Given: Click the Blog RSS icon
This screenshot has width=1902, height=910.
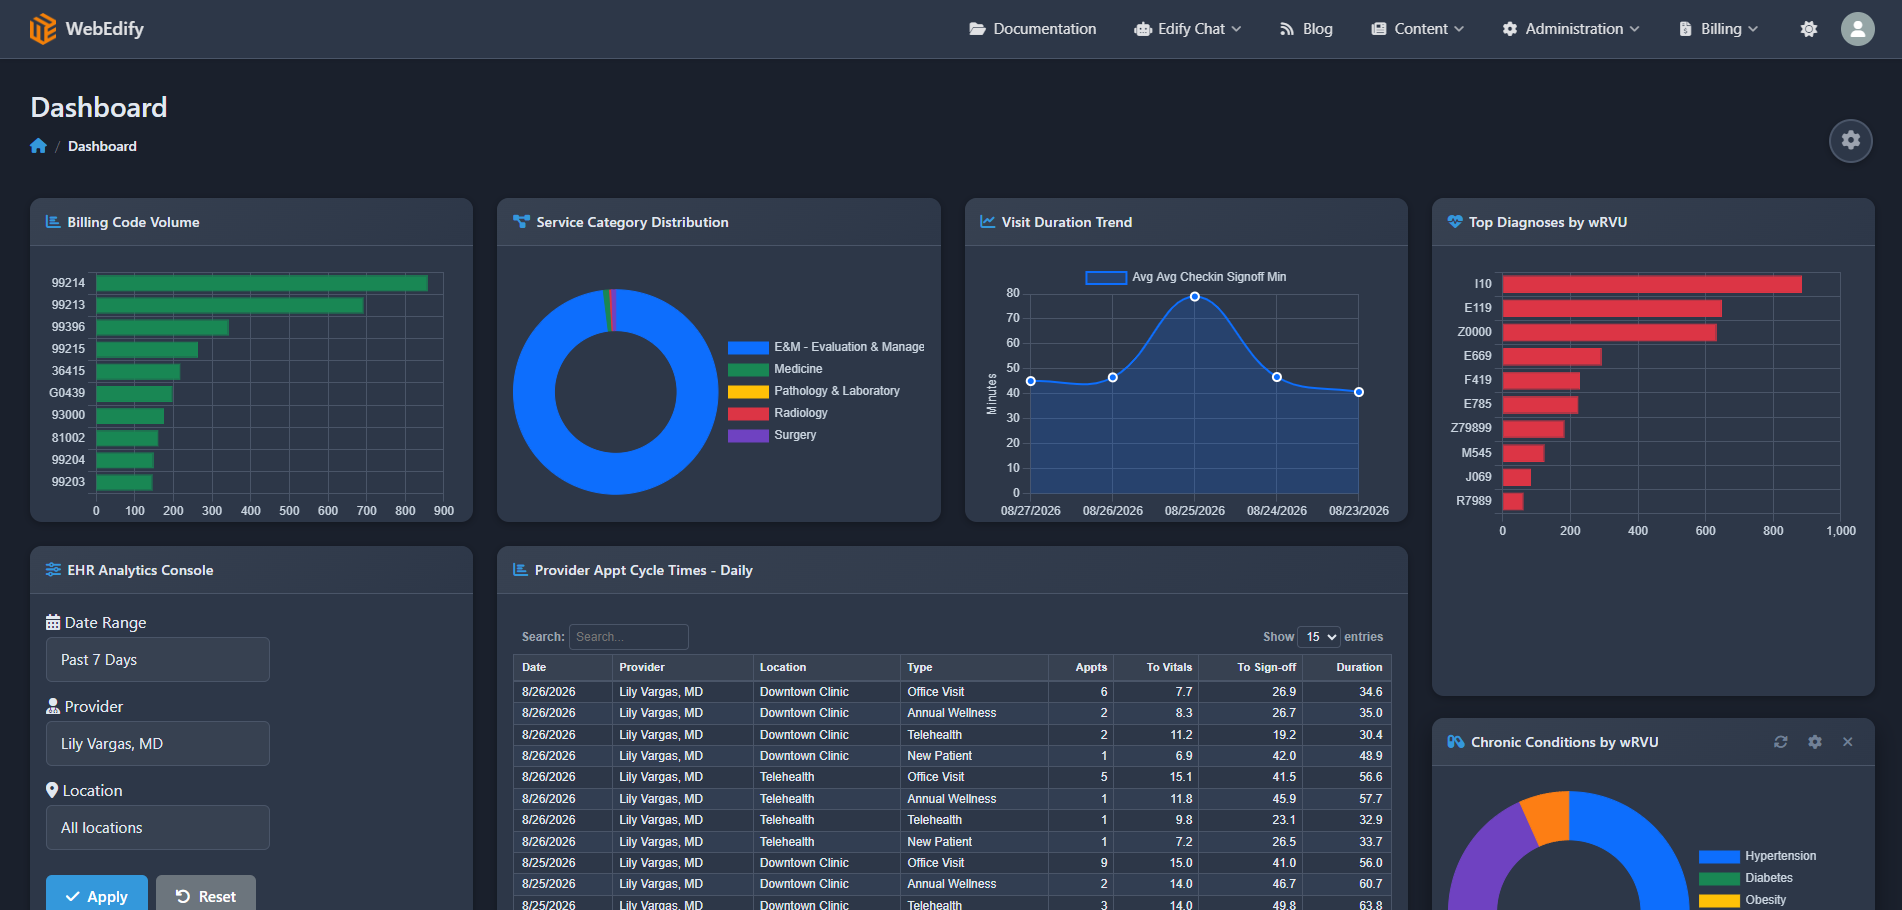Looking at the screenshot, I should pyautogui.click(x=1286, y=29).
